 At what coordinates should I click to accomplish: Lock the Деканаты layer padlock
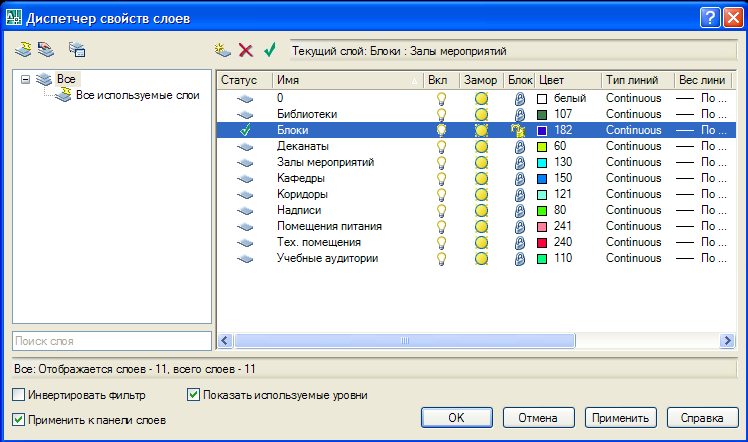(x=519, y=146)
